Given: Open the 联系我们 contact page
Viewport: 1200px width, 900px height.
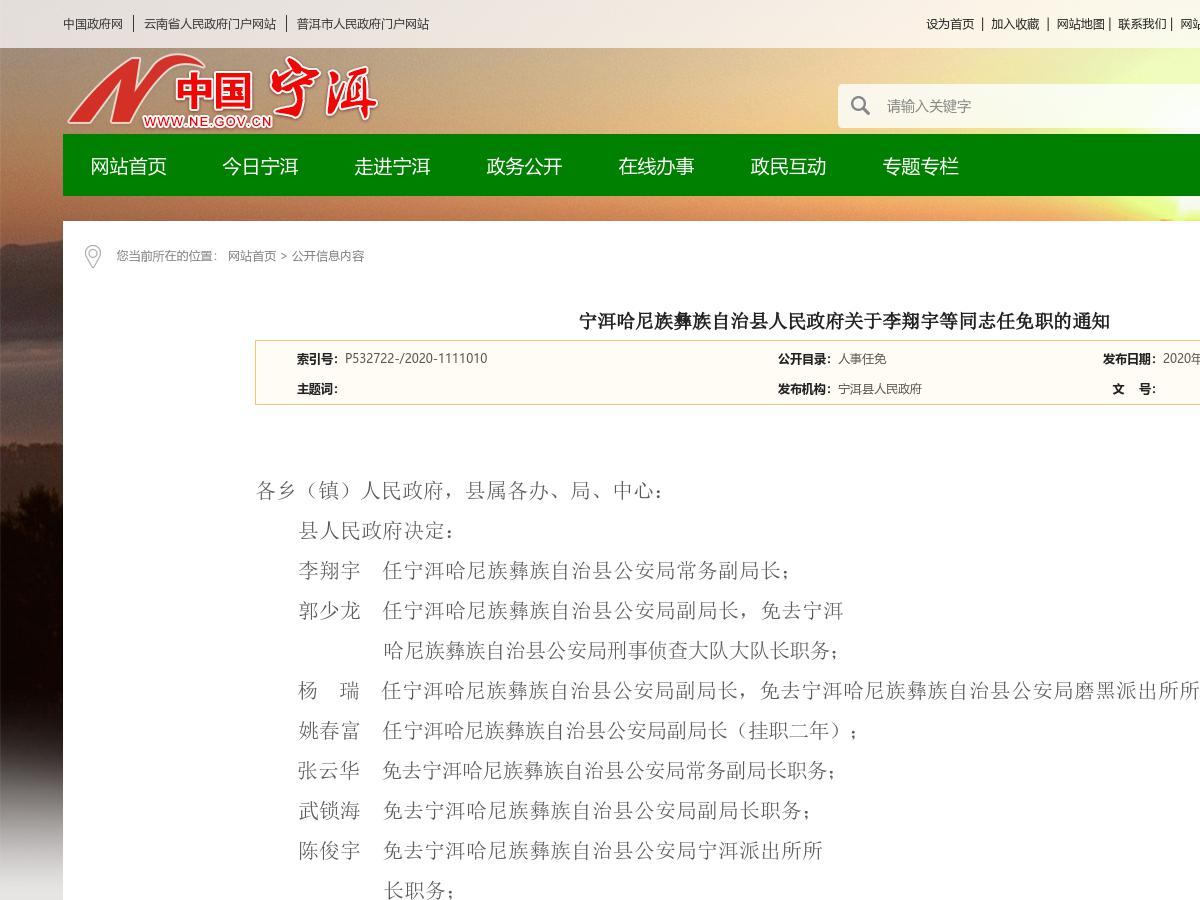Looking at the screenshot, I should (x=1142, y=23).
